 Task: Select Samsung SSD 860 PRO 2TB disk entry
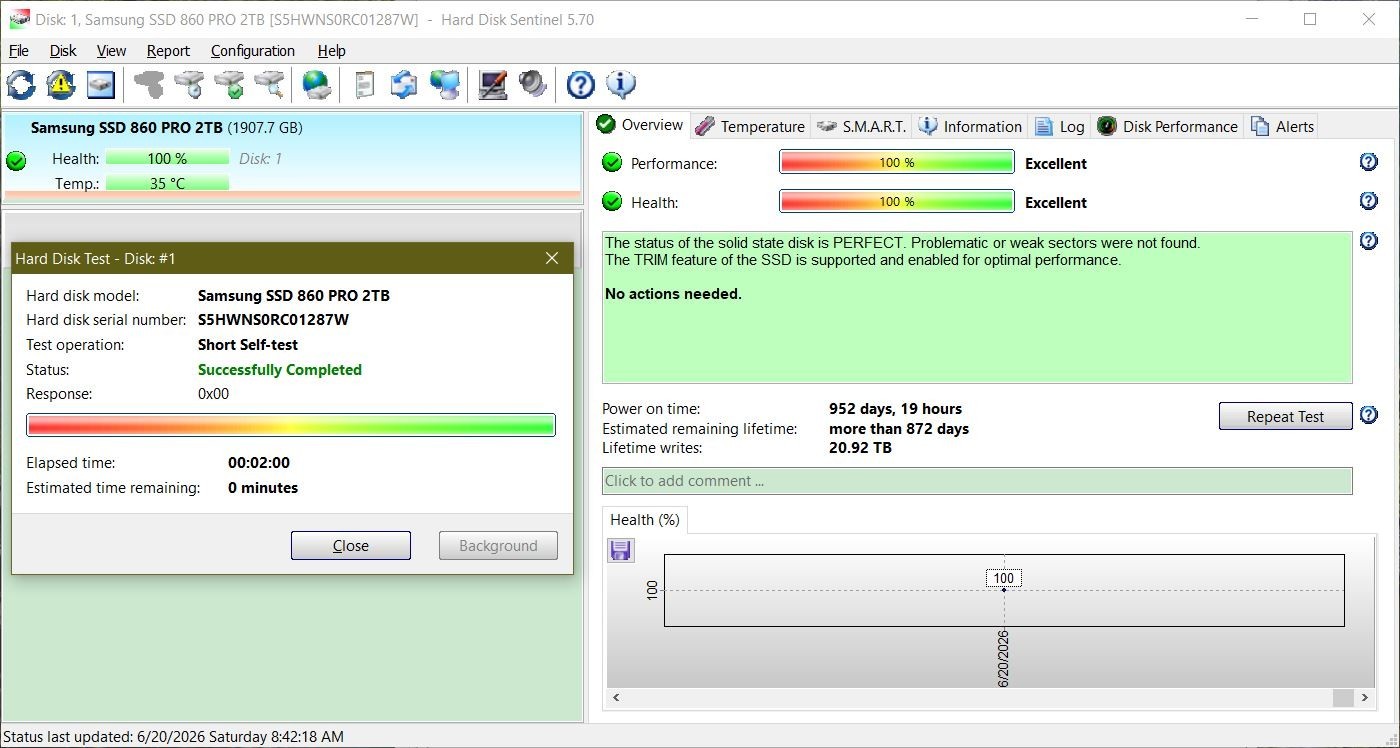pyautogui.click(x=292, y=158)
